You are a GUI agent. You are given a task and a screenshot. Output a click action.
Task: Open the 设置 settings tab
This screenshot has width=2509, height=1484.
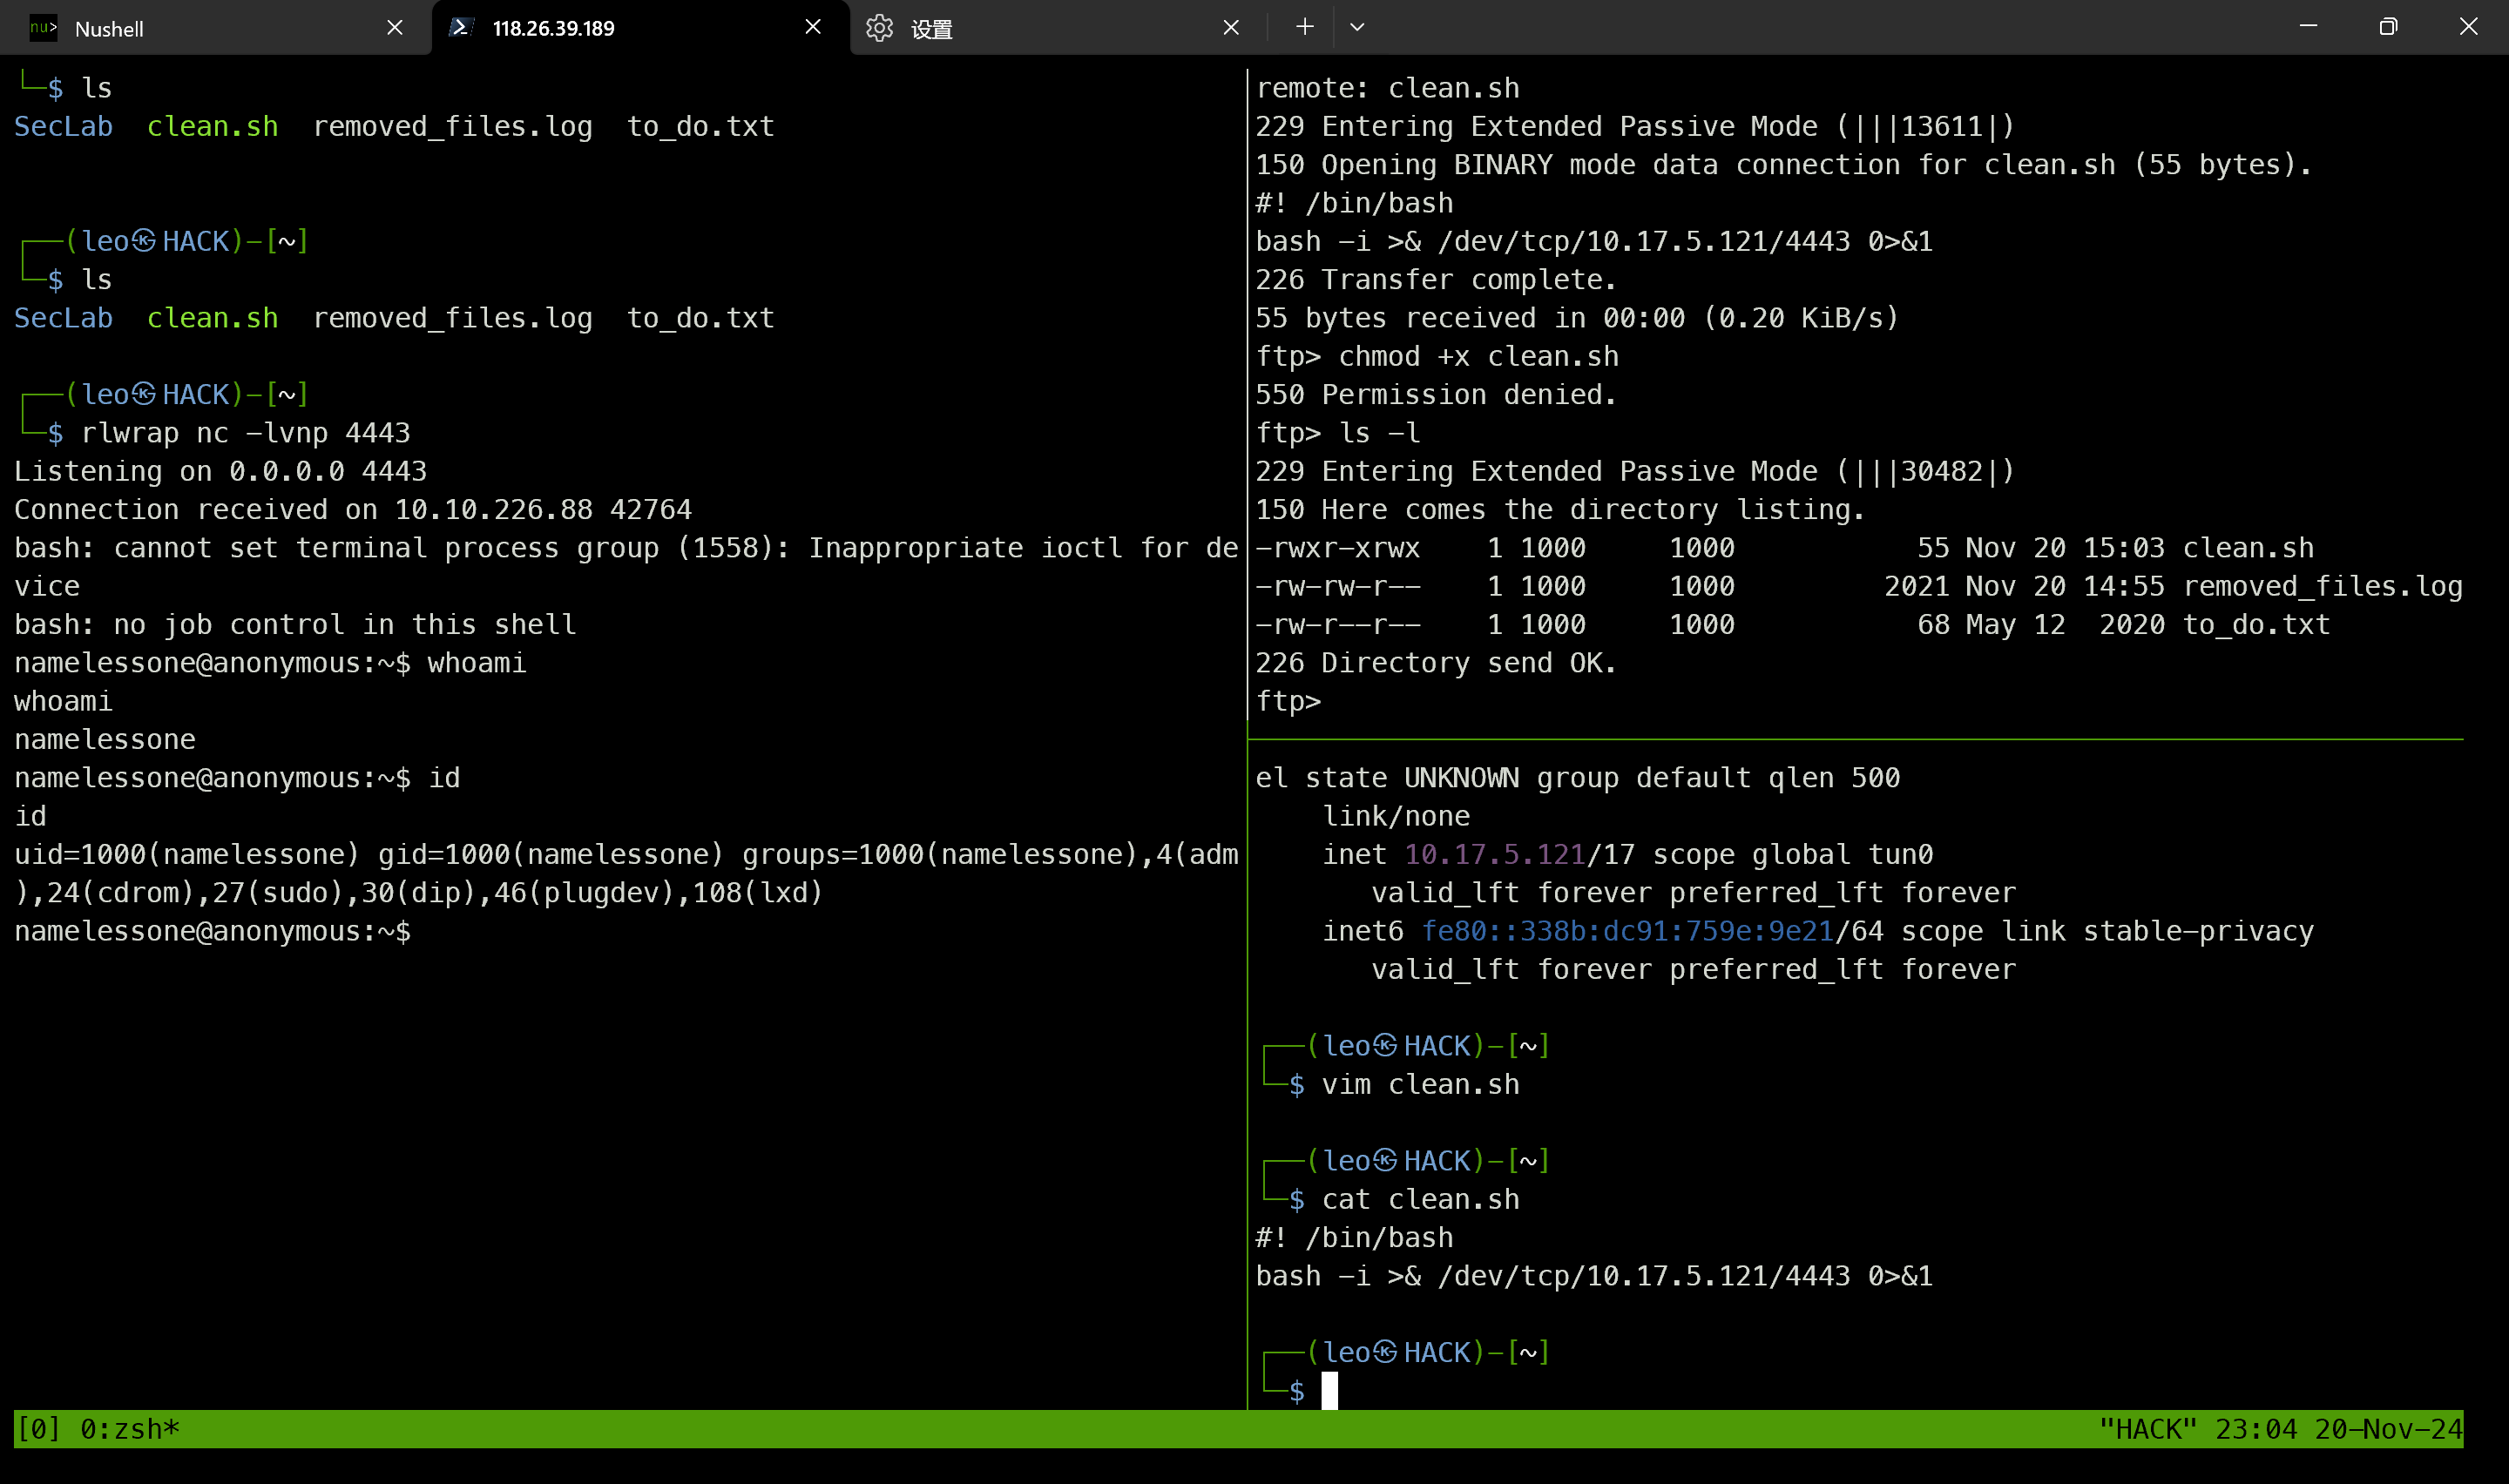(x=1058, y=28)
